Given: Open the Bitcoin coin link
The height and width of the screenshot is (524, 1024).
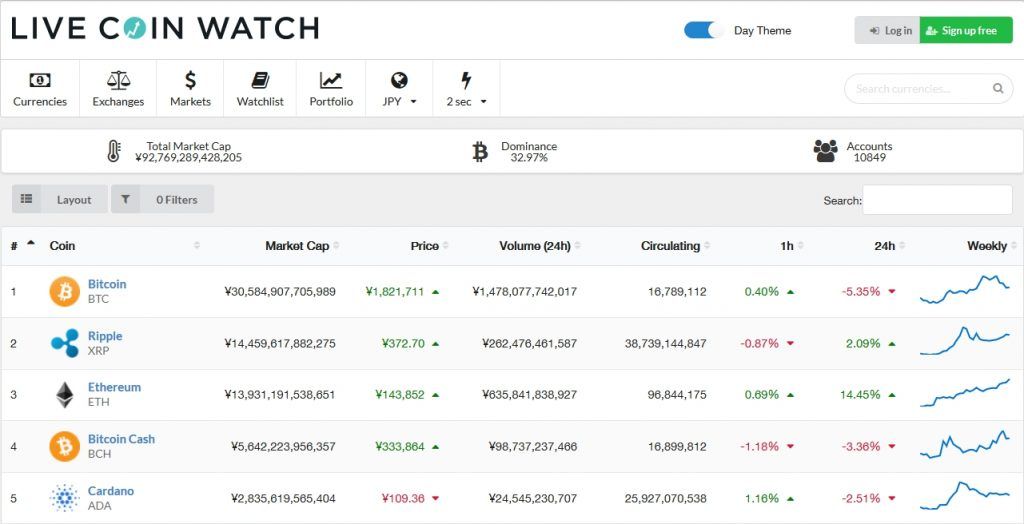Looking at the screenshot, I should tap(107, 284).
